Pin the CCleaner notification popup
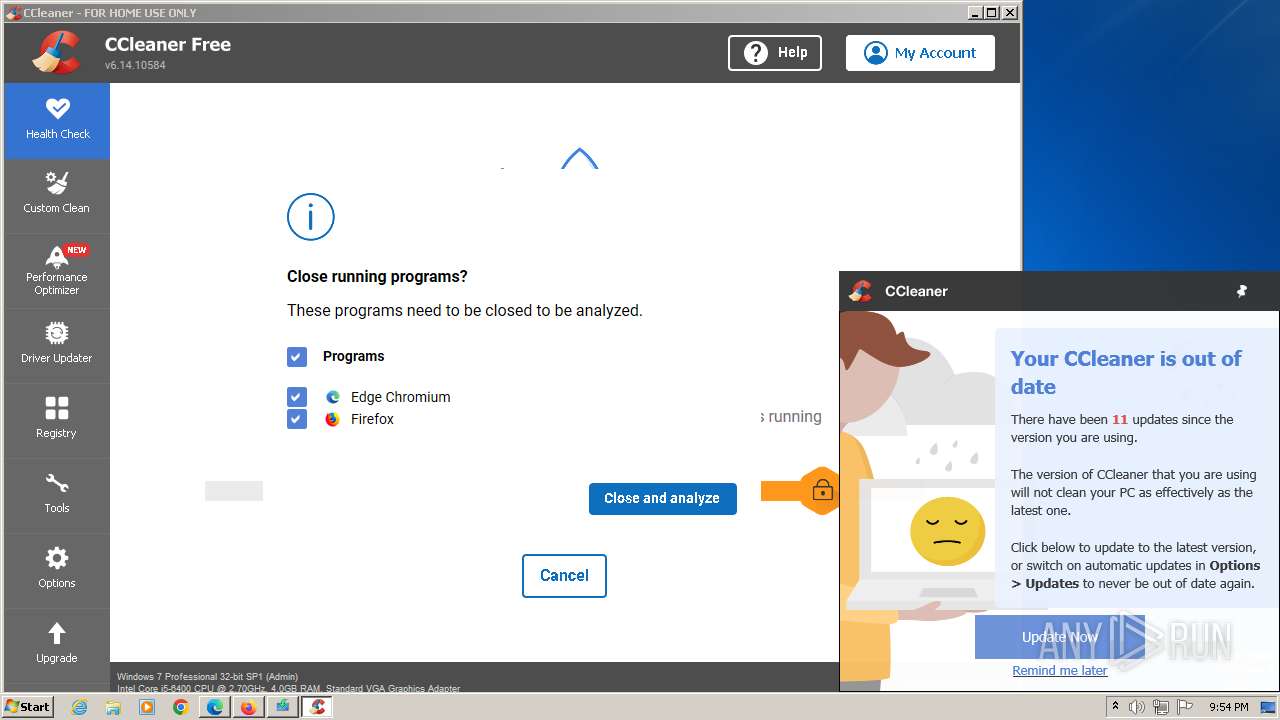1280x720 pixels. tap(1242, 291)
